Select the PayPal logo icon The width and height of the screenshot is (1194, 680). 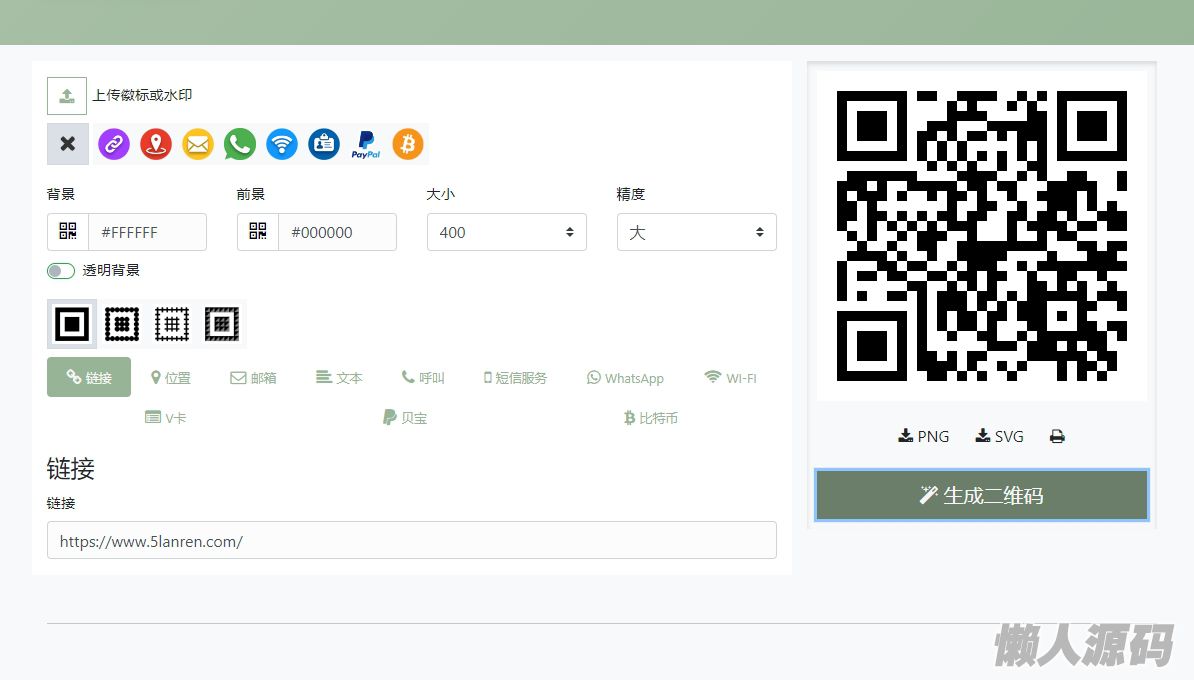tap(366, 144)
